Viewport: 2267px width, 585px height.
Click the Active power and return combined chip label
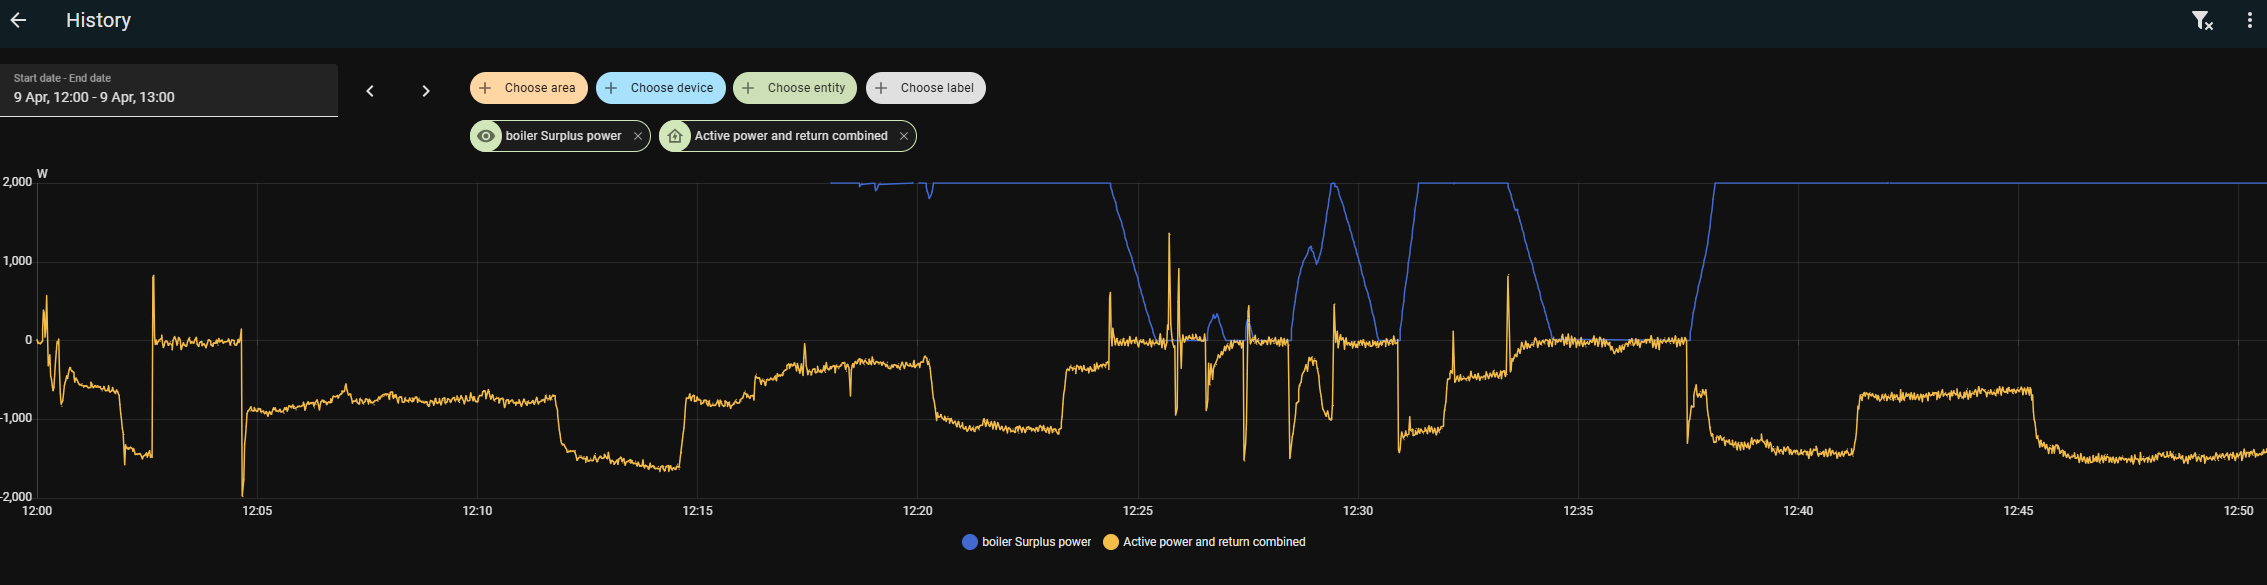click(791, 136)
